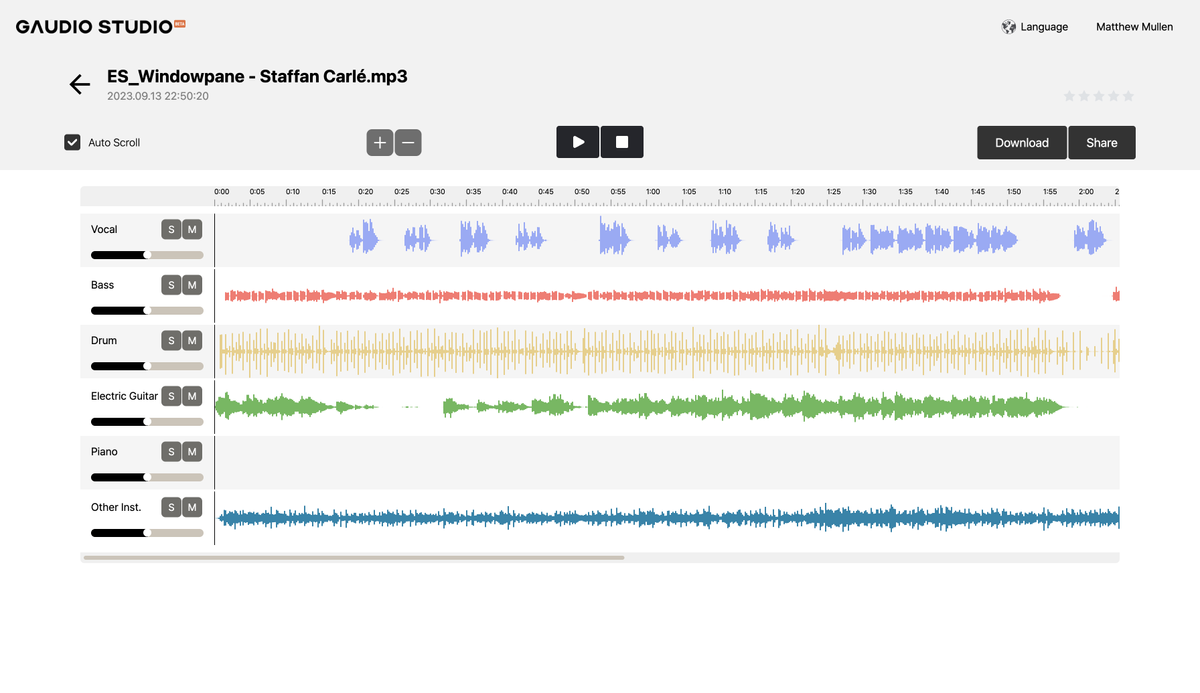
Task: Mute the Electric Guitar stem
Action: [194, 396]
